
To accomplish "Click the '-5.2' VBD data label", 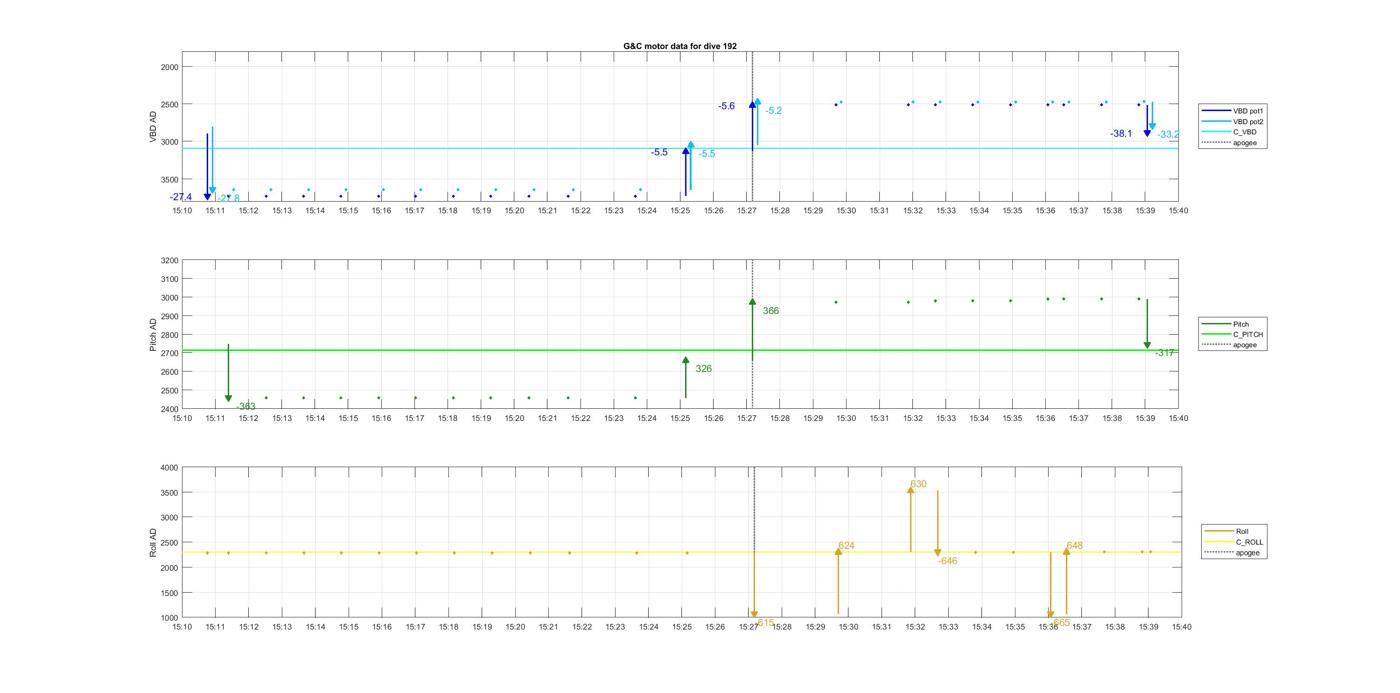I will point(773,111).
